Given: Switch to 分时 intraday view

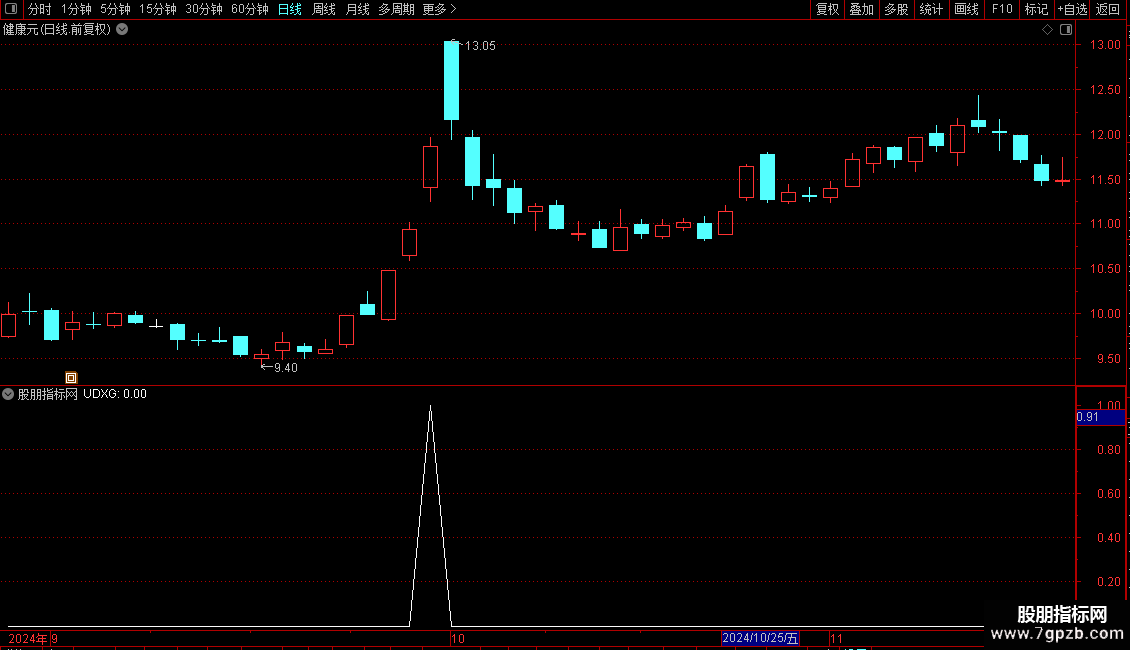Looking at the screenshot, I should click(x=39, y=9).
